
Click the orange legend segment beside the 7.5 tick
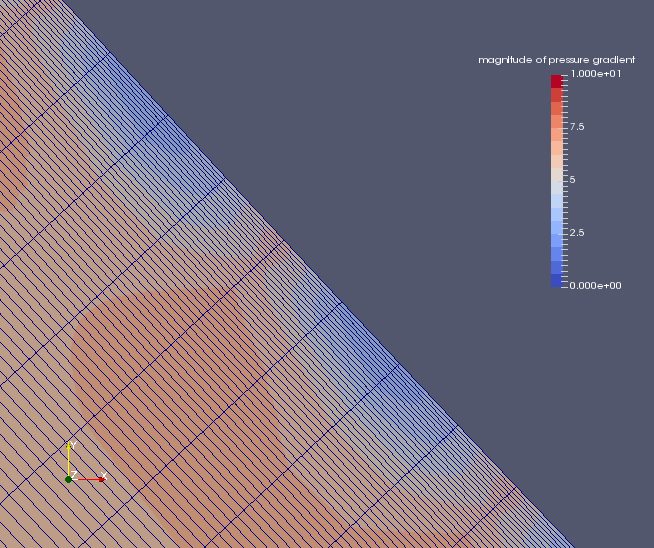[x=556, y=127]
